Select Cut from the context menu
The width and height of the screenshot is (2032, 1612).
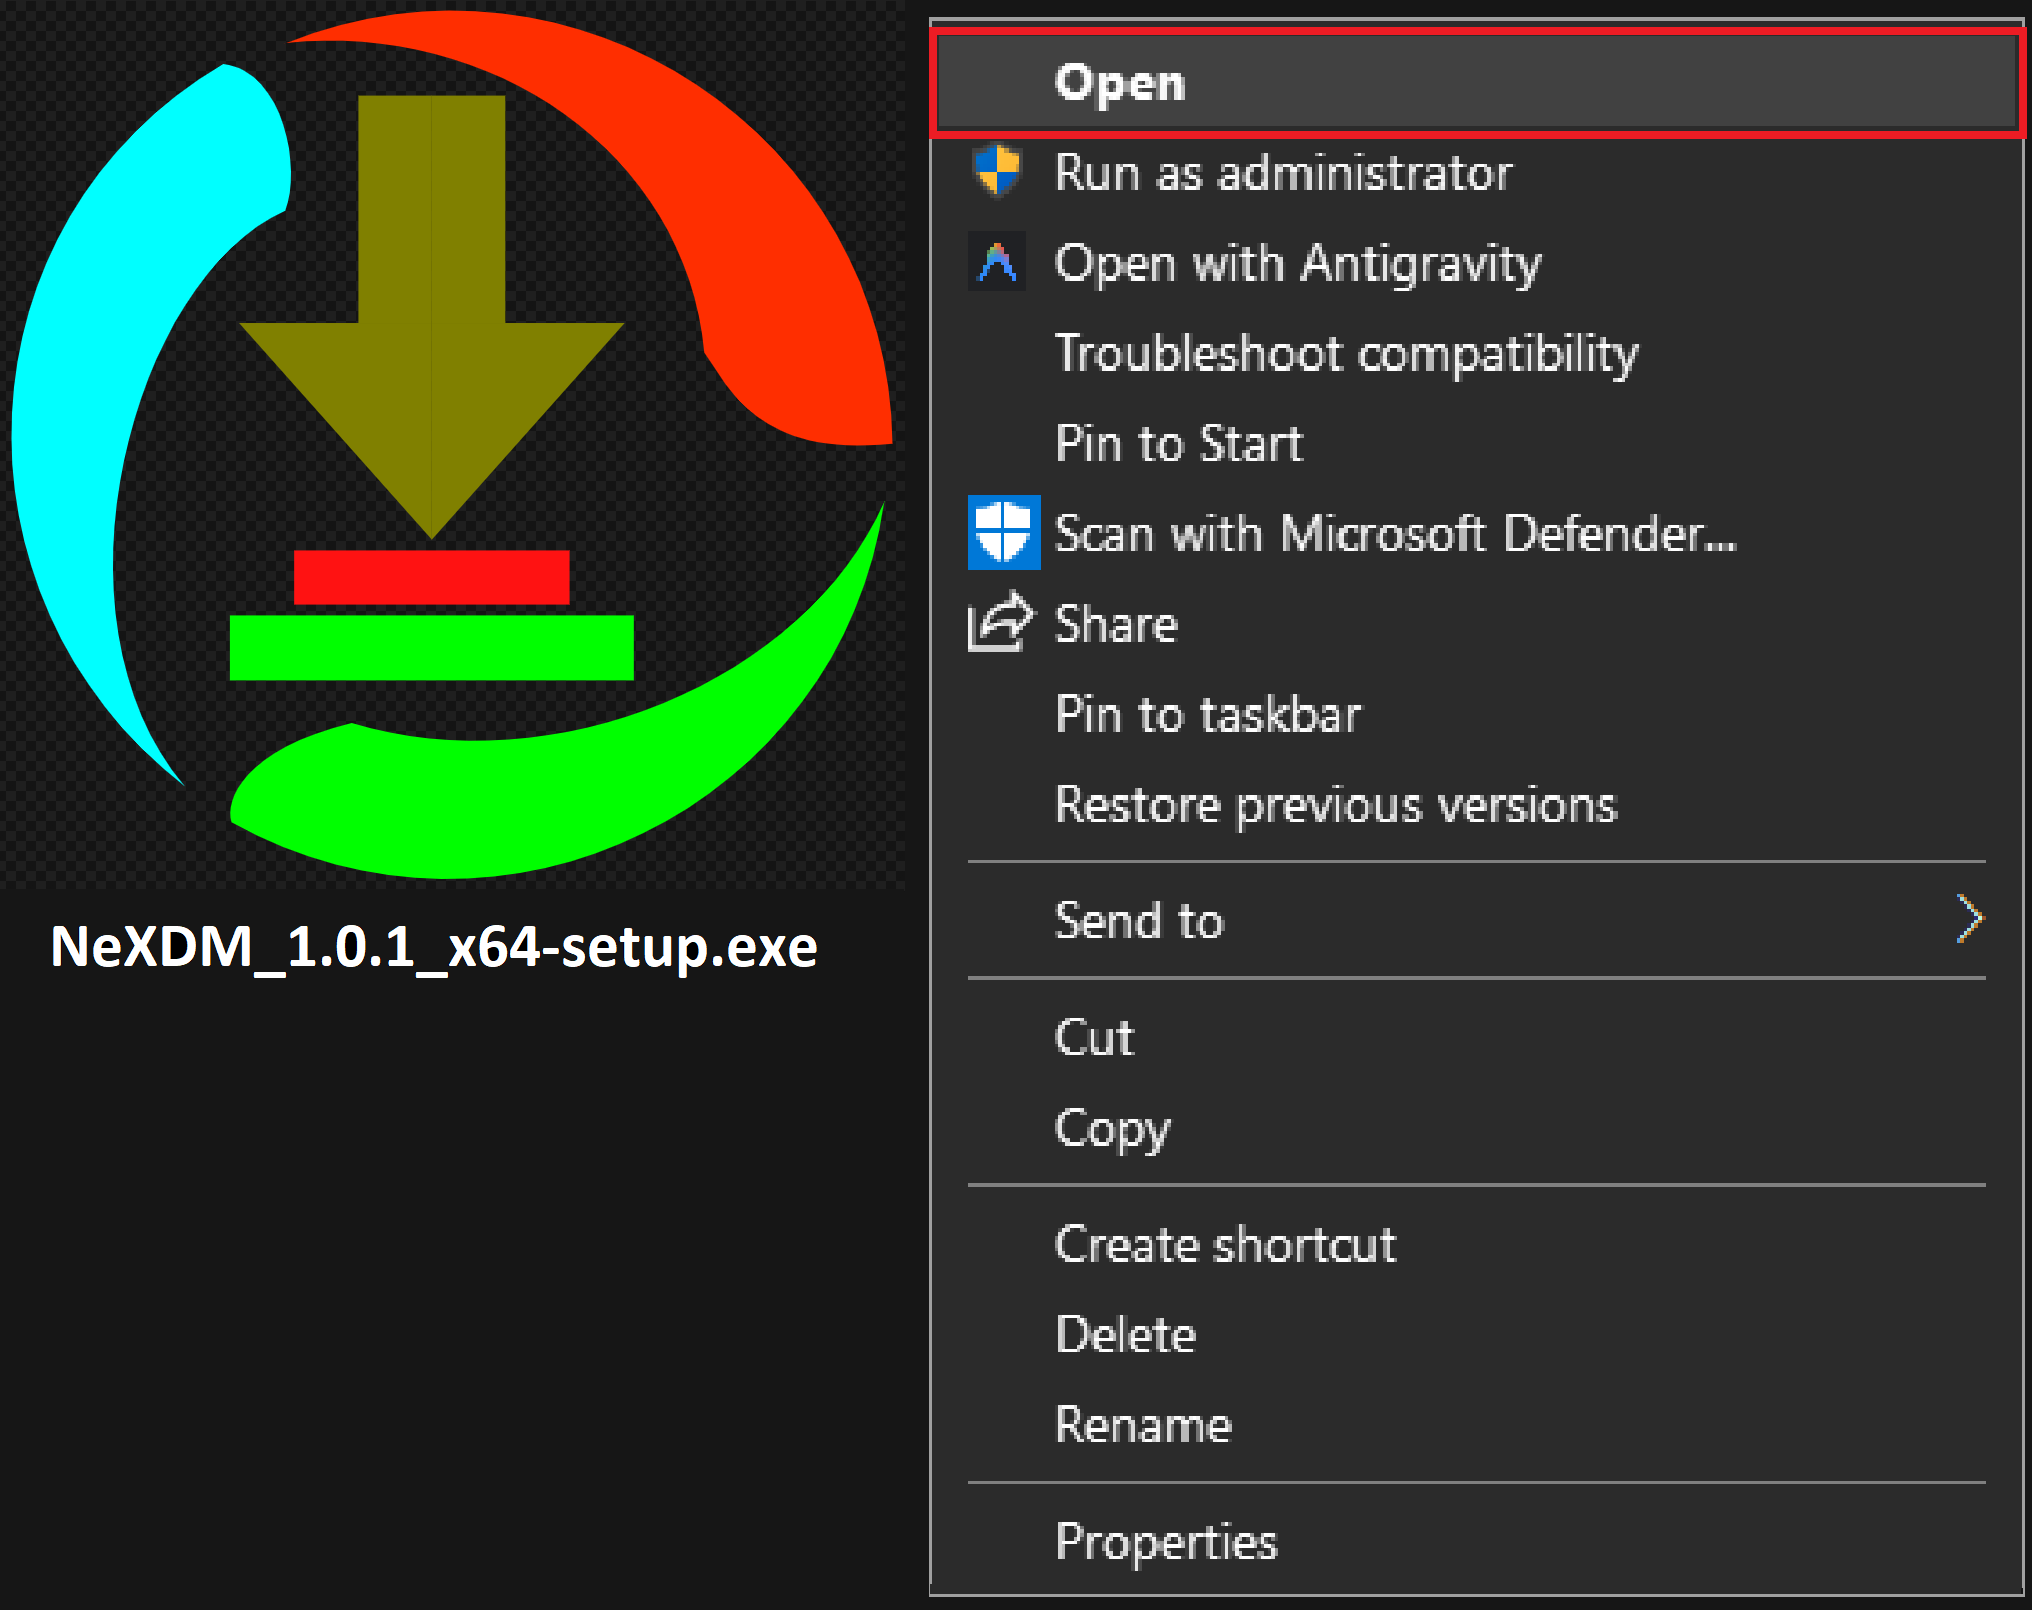1094,1037
